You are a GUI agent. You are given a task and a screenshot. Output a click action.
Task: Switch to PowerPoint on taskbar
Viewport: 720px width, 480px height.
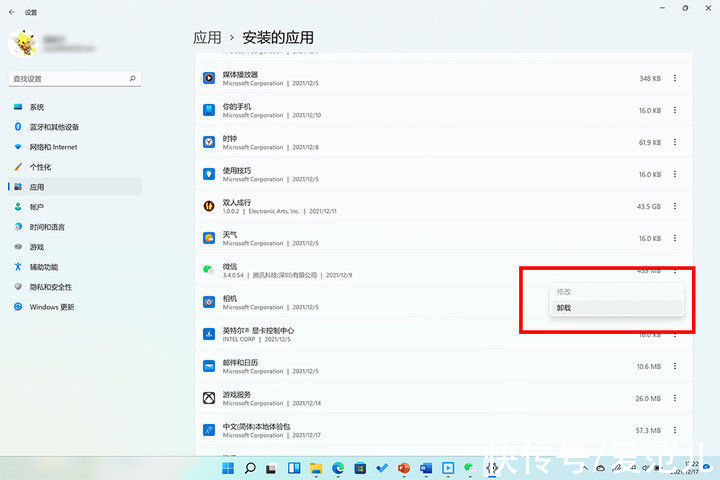(404, 469)
